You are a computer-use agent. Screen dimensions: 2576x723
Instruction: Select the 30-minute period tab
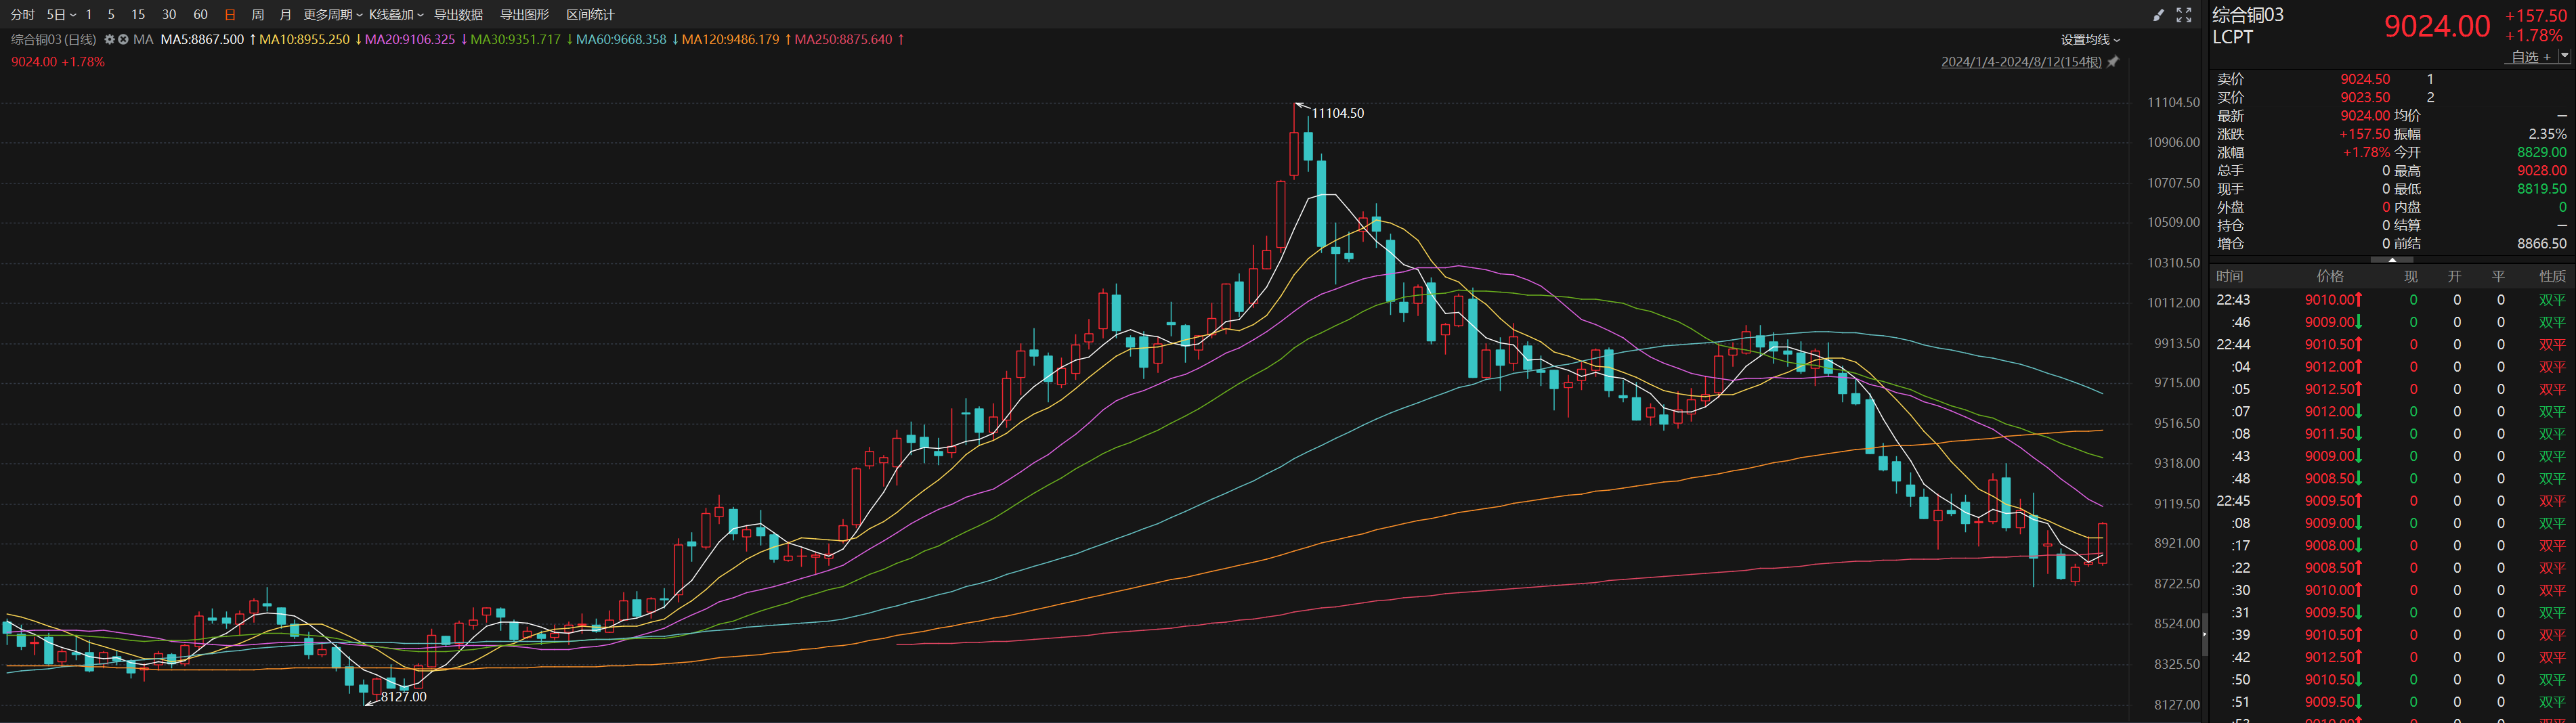pyautogui.click(x=169, y=15)
